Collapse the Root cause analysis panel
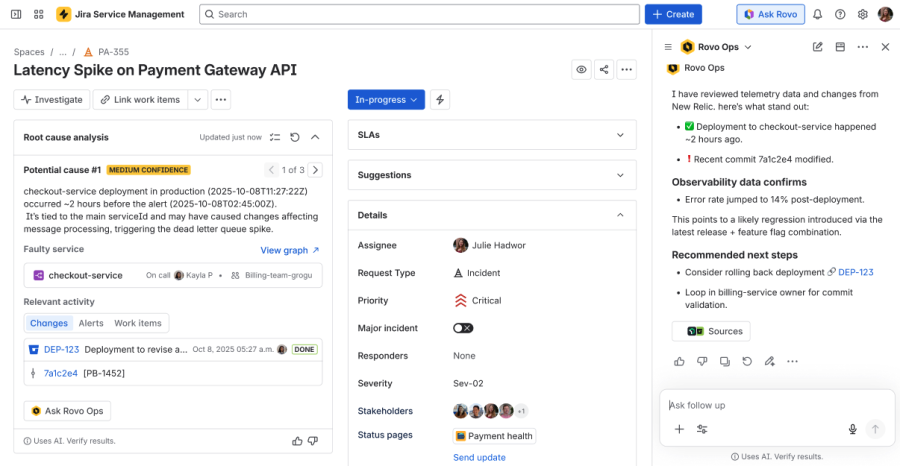The height and width of the screenshot is (466, 900). (315, 137)
